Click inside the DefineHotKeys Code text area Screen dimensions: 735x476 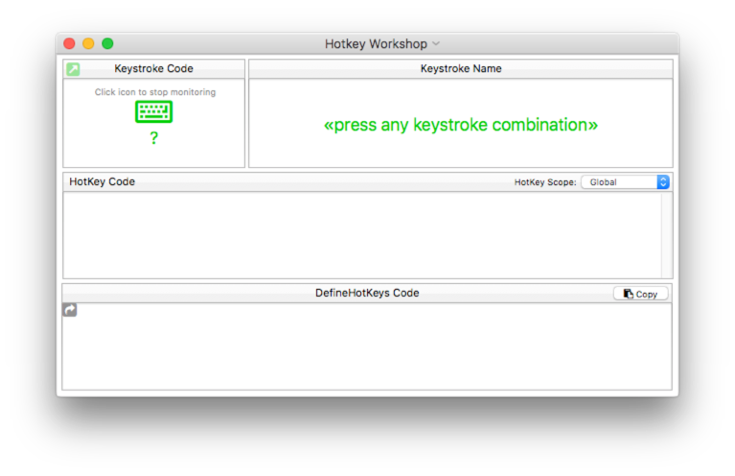pyautogui.click(x=367, y=346)
